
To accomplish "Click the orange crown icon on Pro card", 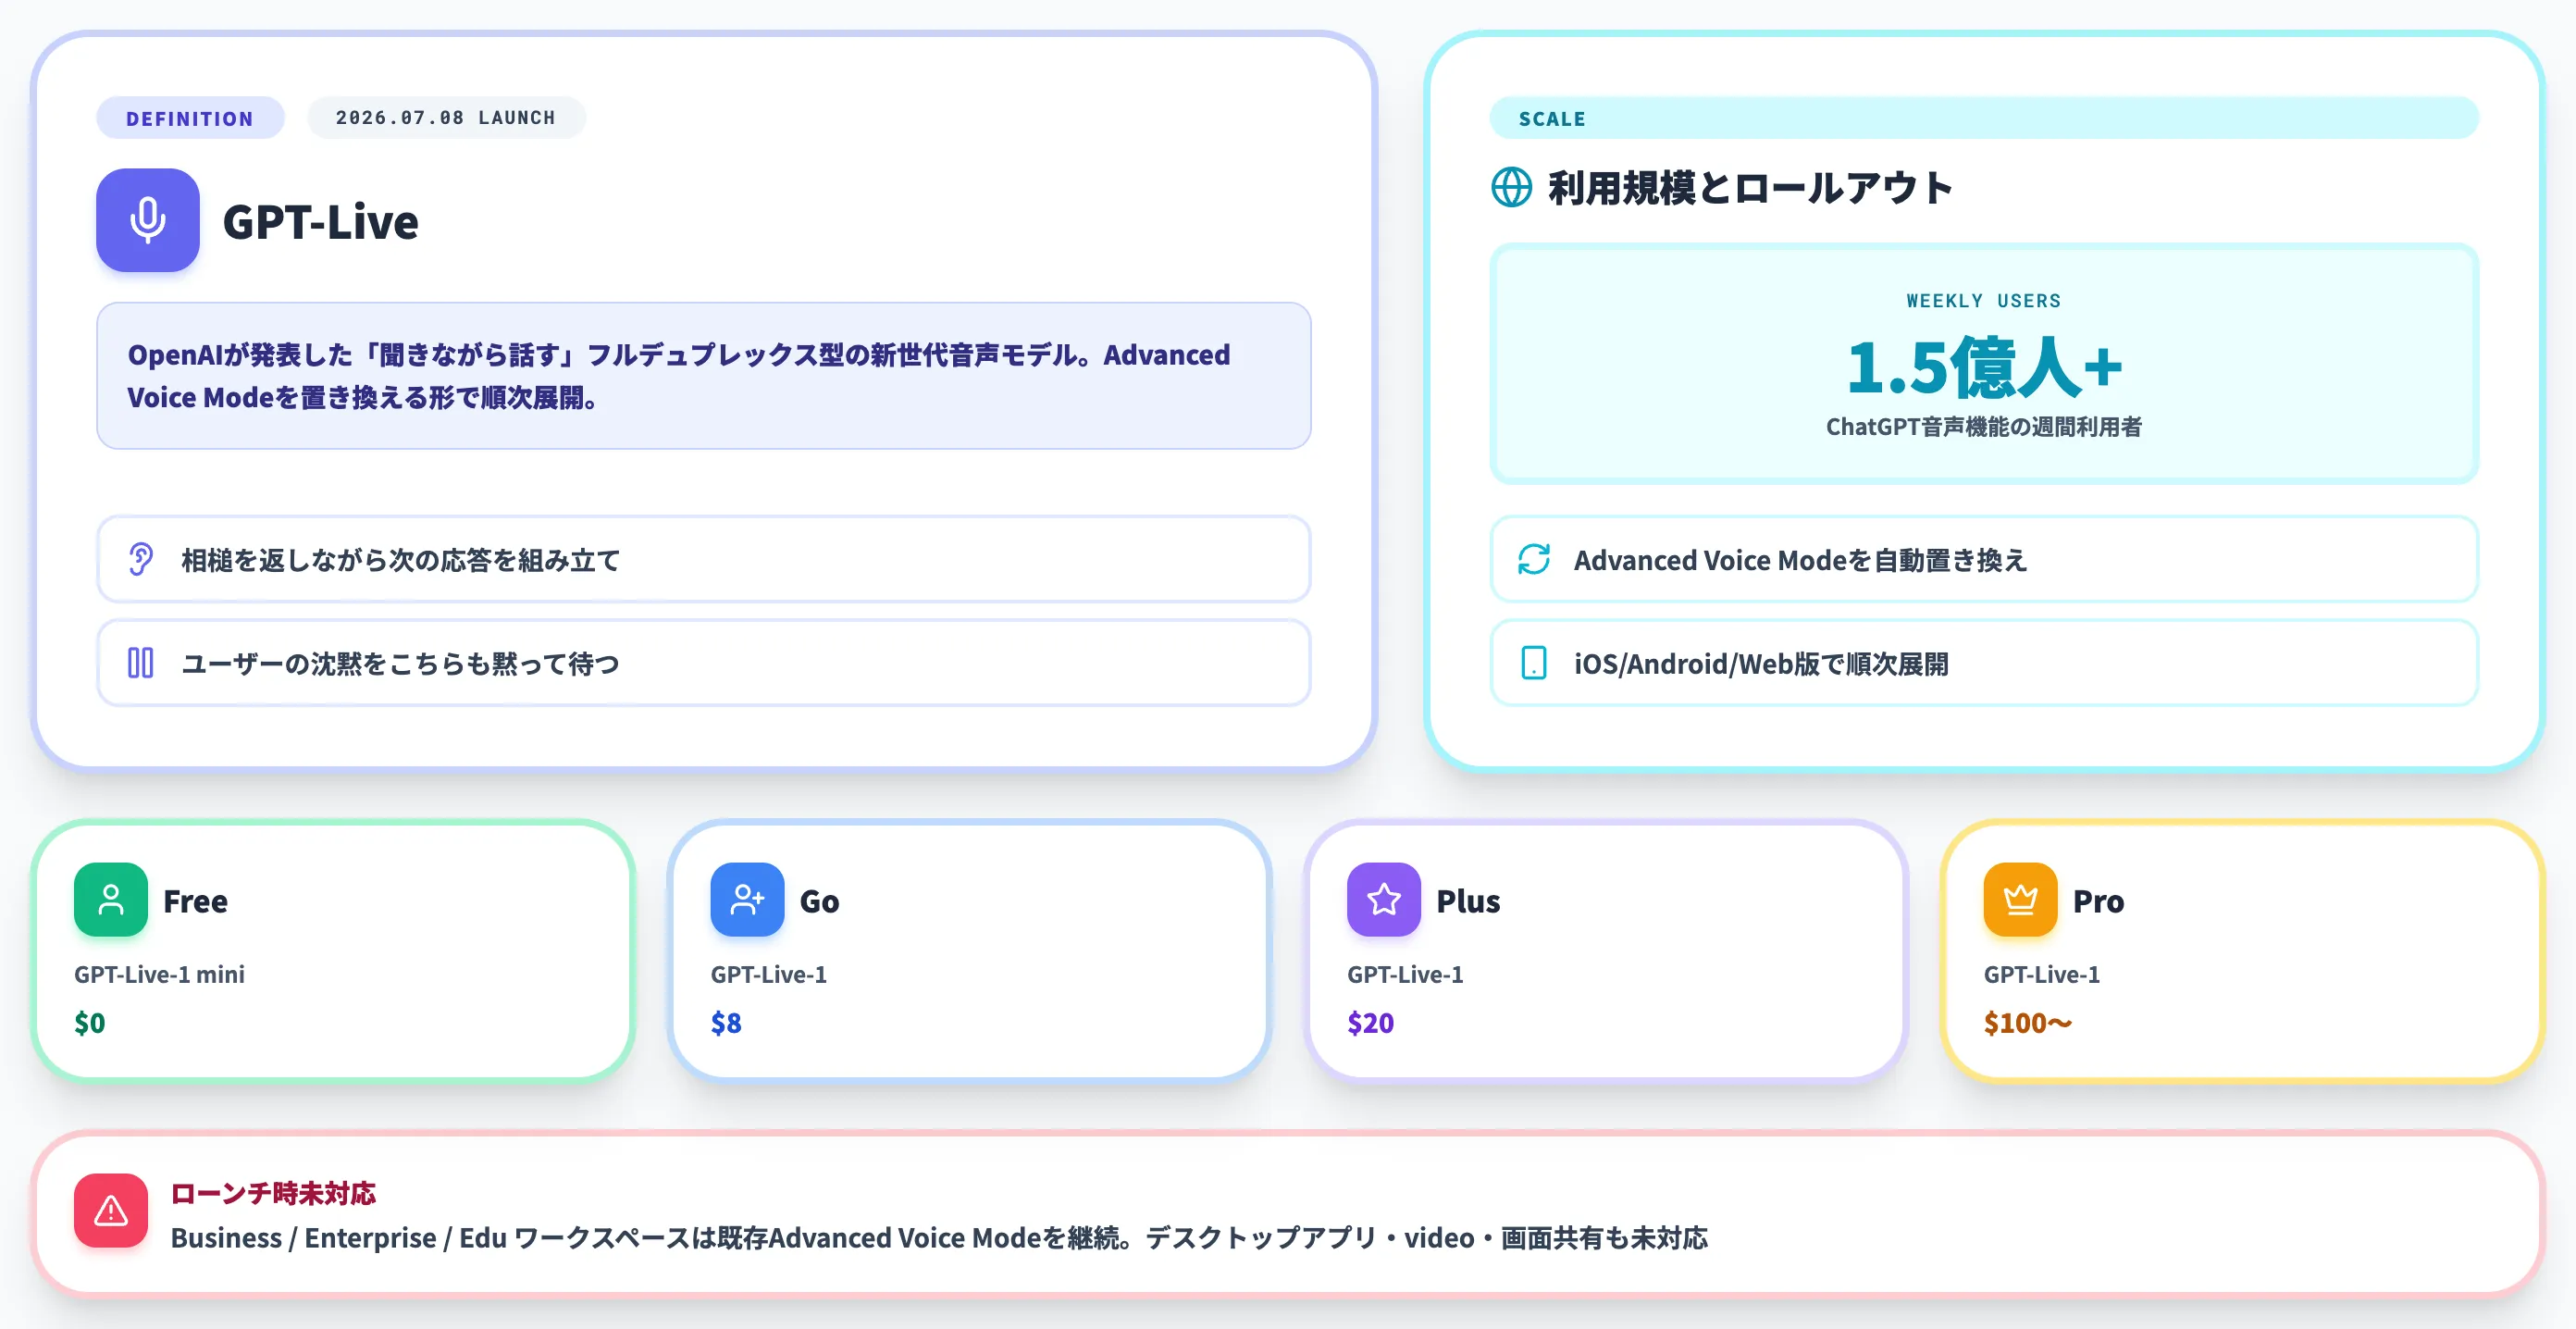I will coord(2020,899).
